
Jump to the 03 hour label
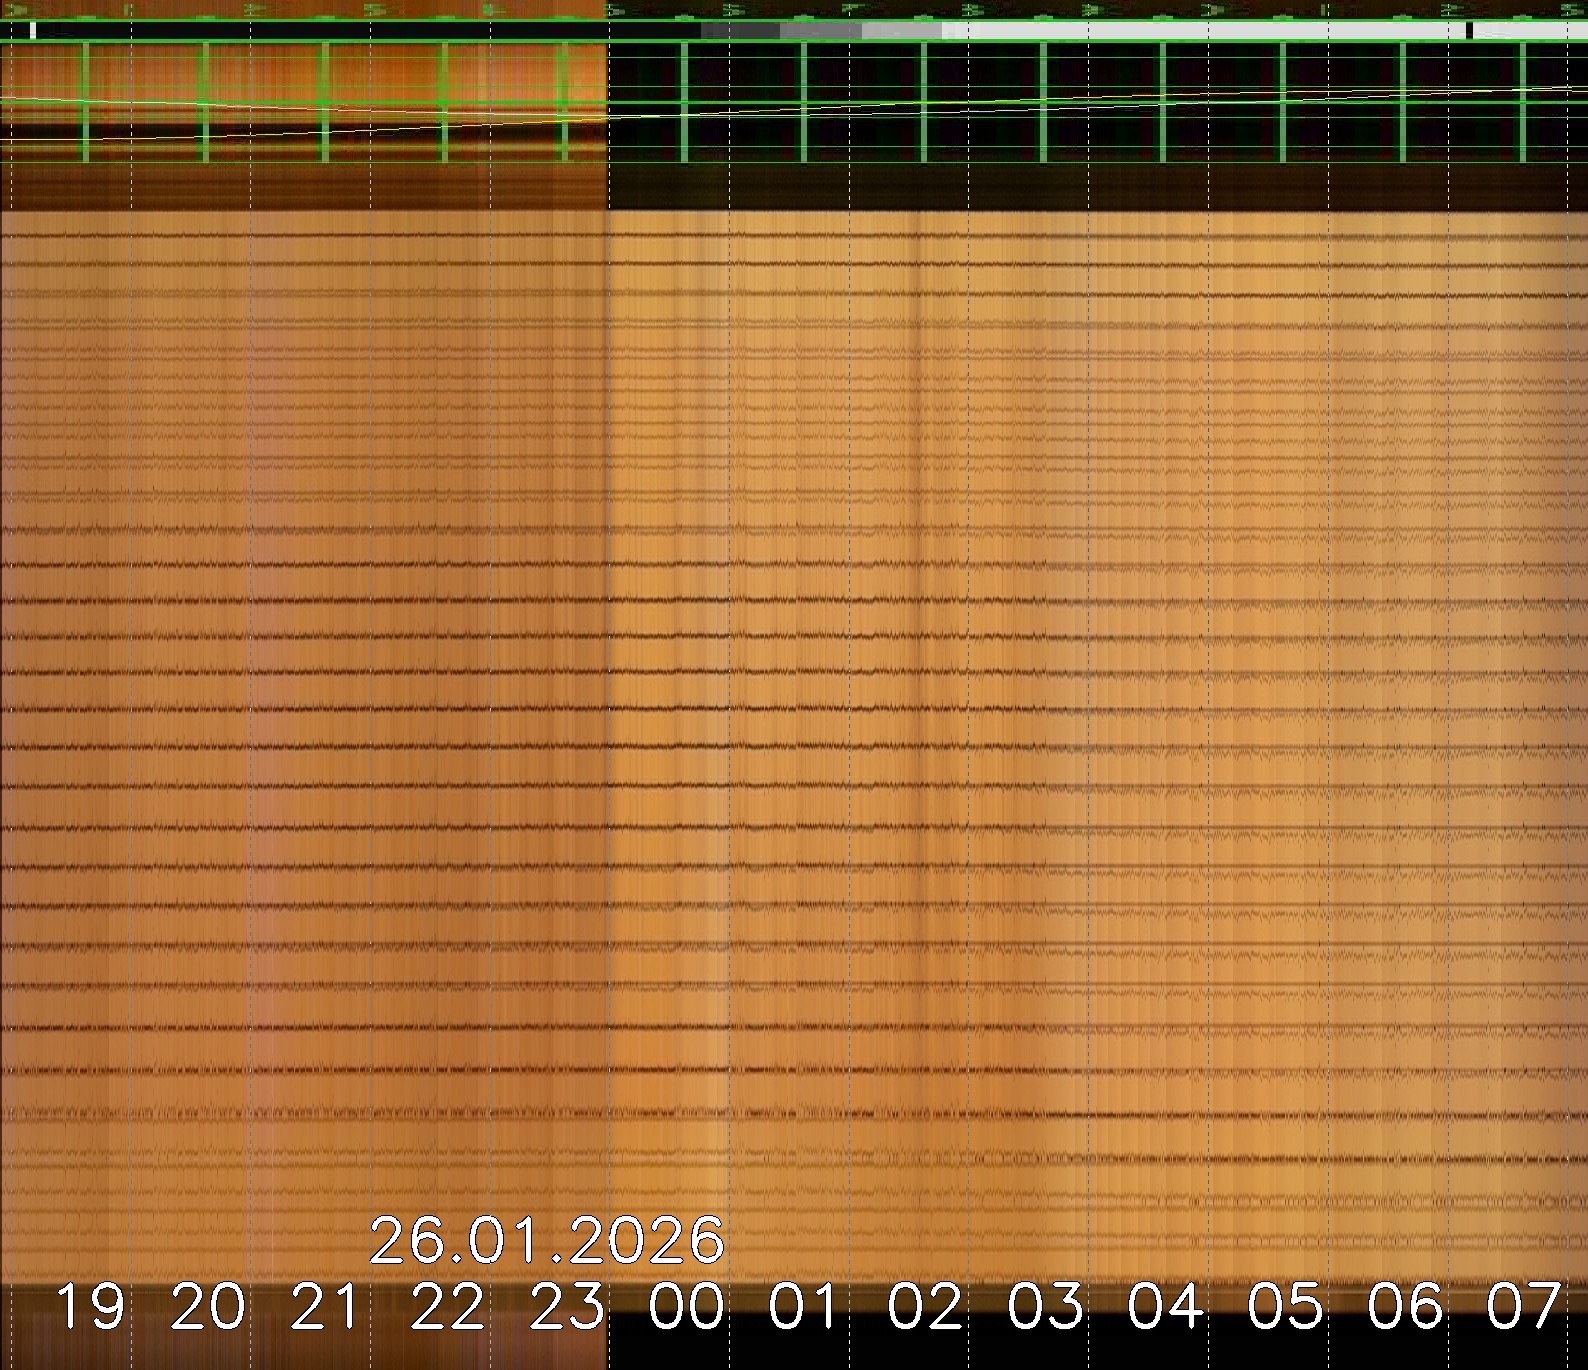(1045, 1307)
